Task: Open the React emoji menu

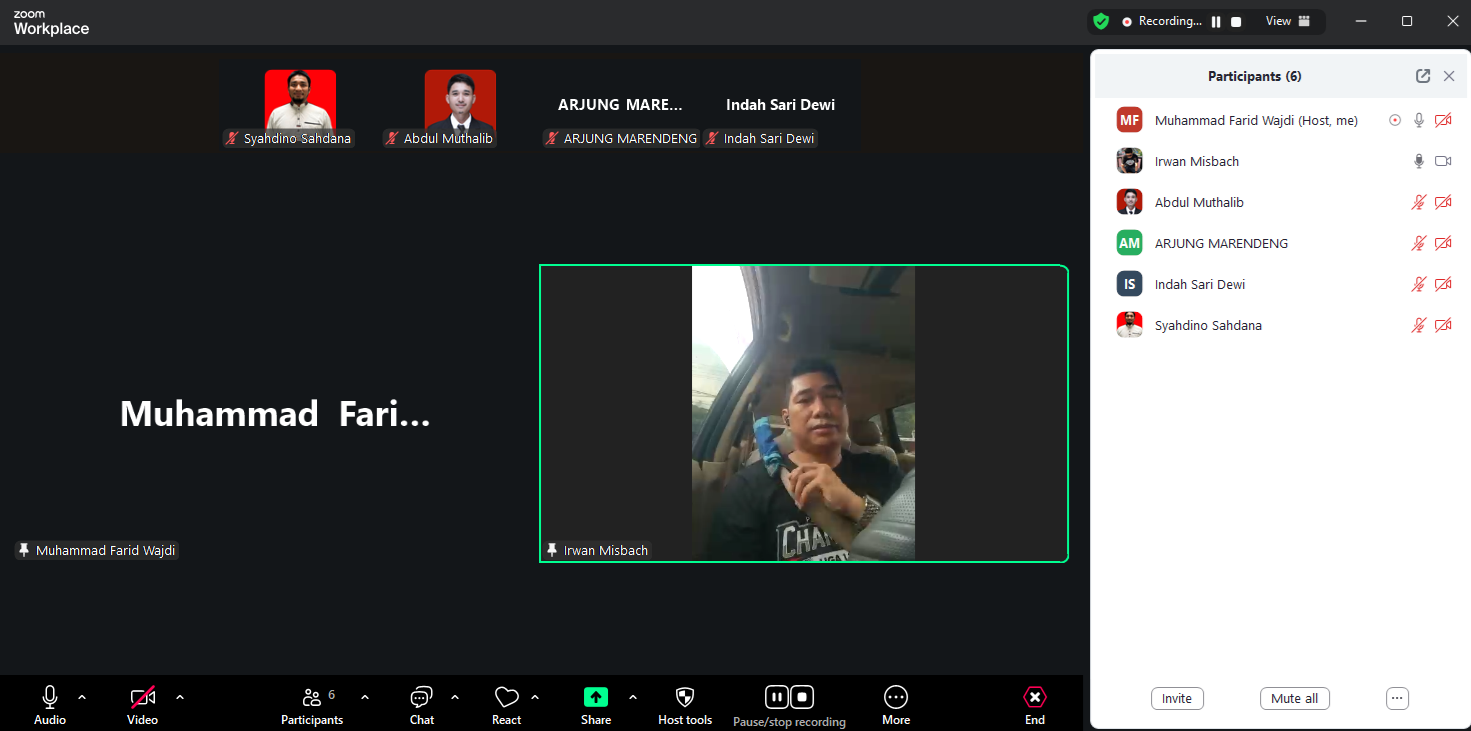Action: [507, 704]
